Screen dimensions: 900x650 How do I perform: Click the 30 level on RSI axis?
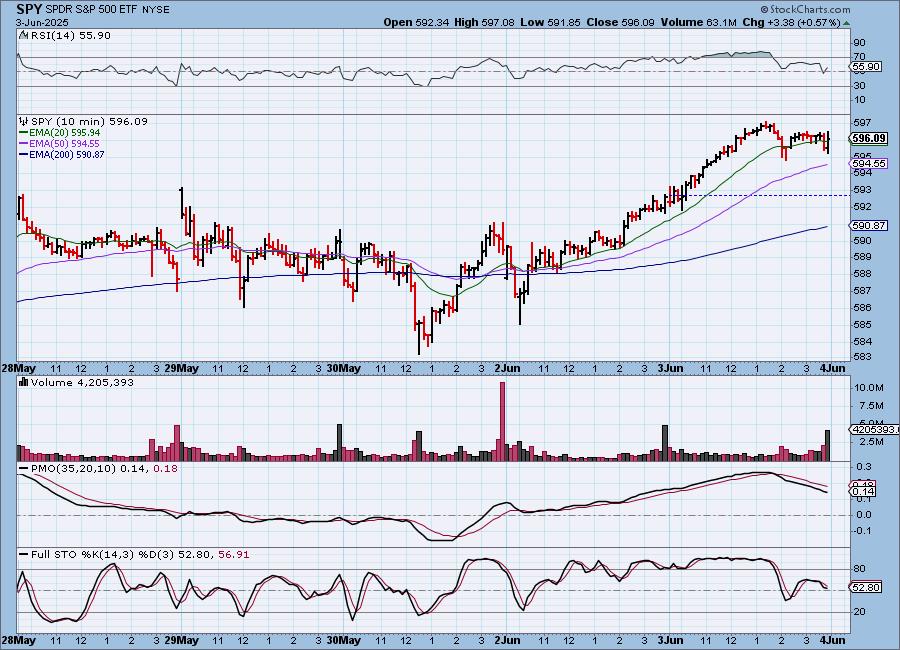click(859, 86)
